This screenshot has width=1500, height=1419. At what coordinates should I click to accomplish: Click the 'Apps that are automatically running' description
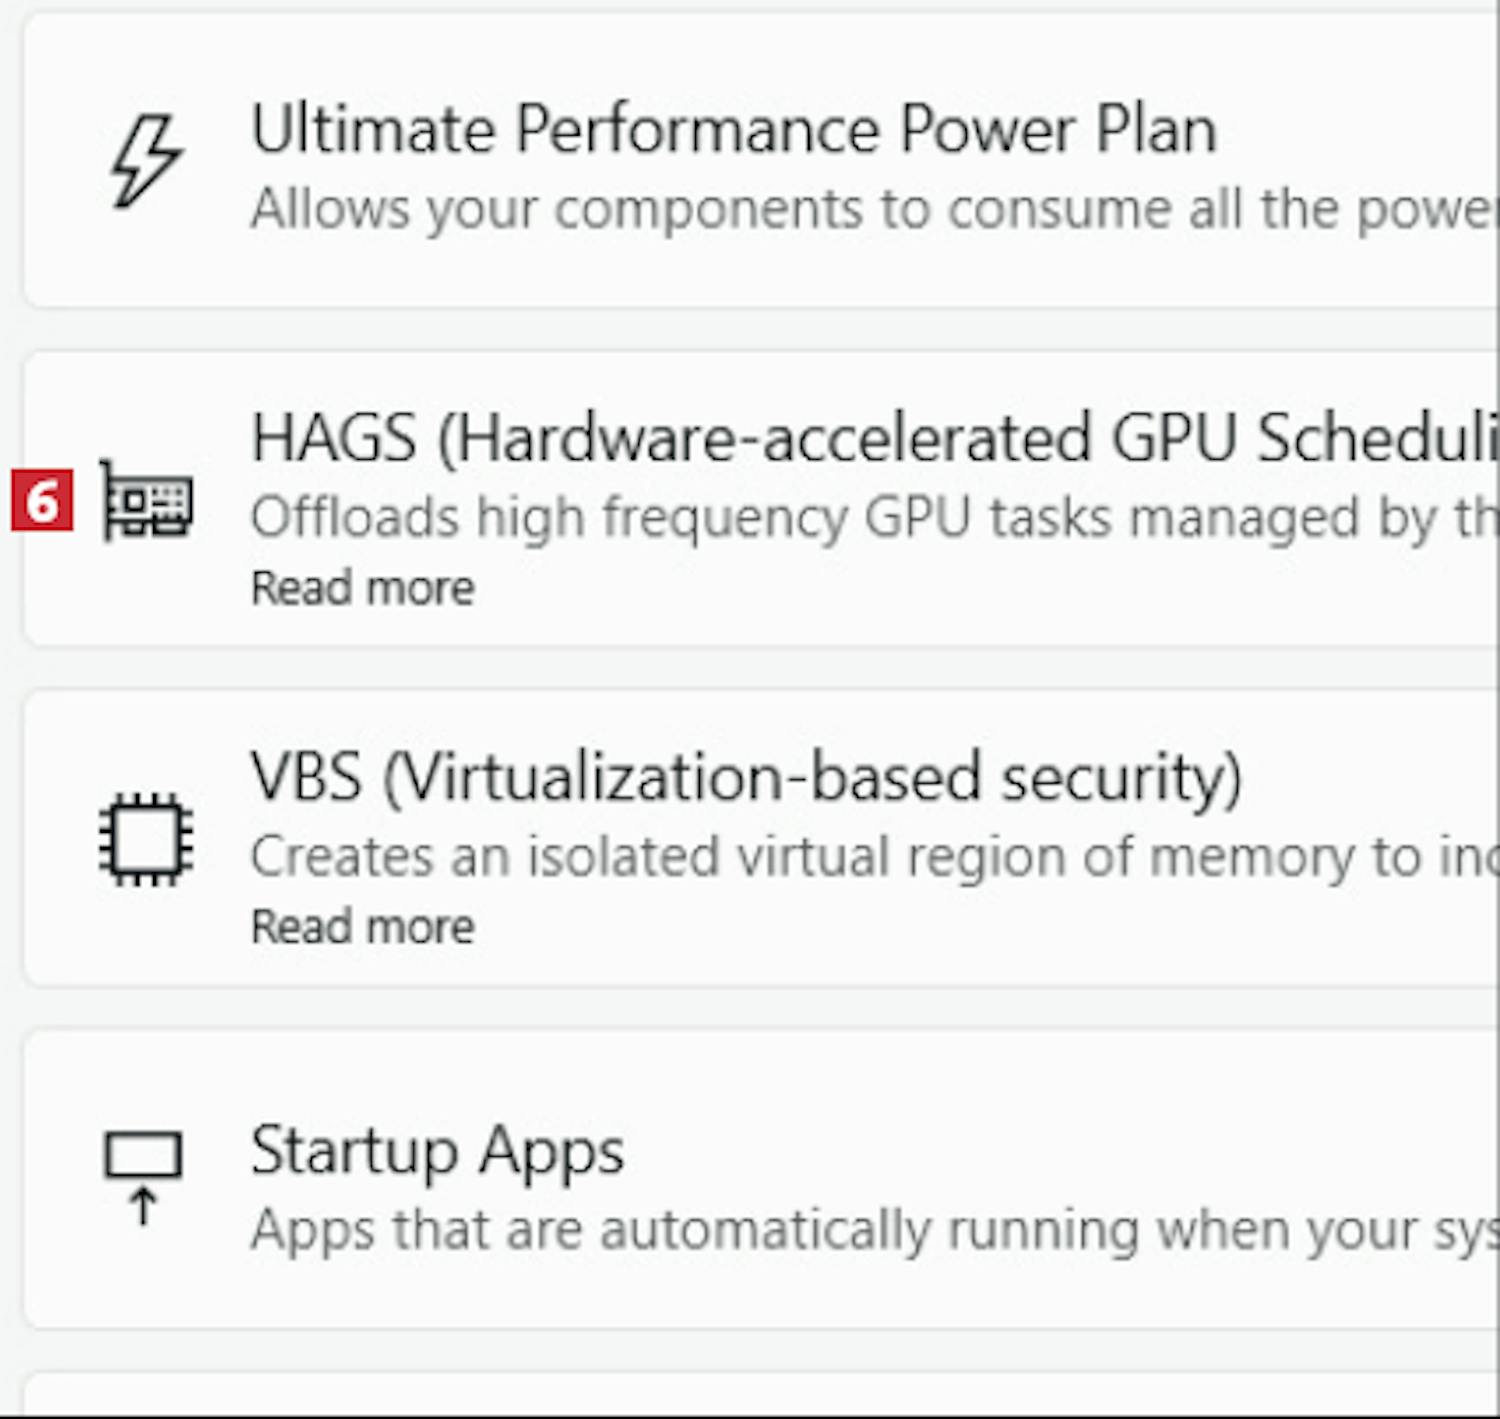(870, 1230)
